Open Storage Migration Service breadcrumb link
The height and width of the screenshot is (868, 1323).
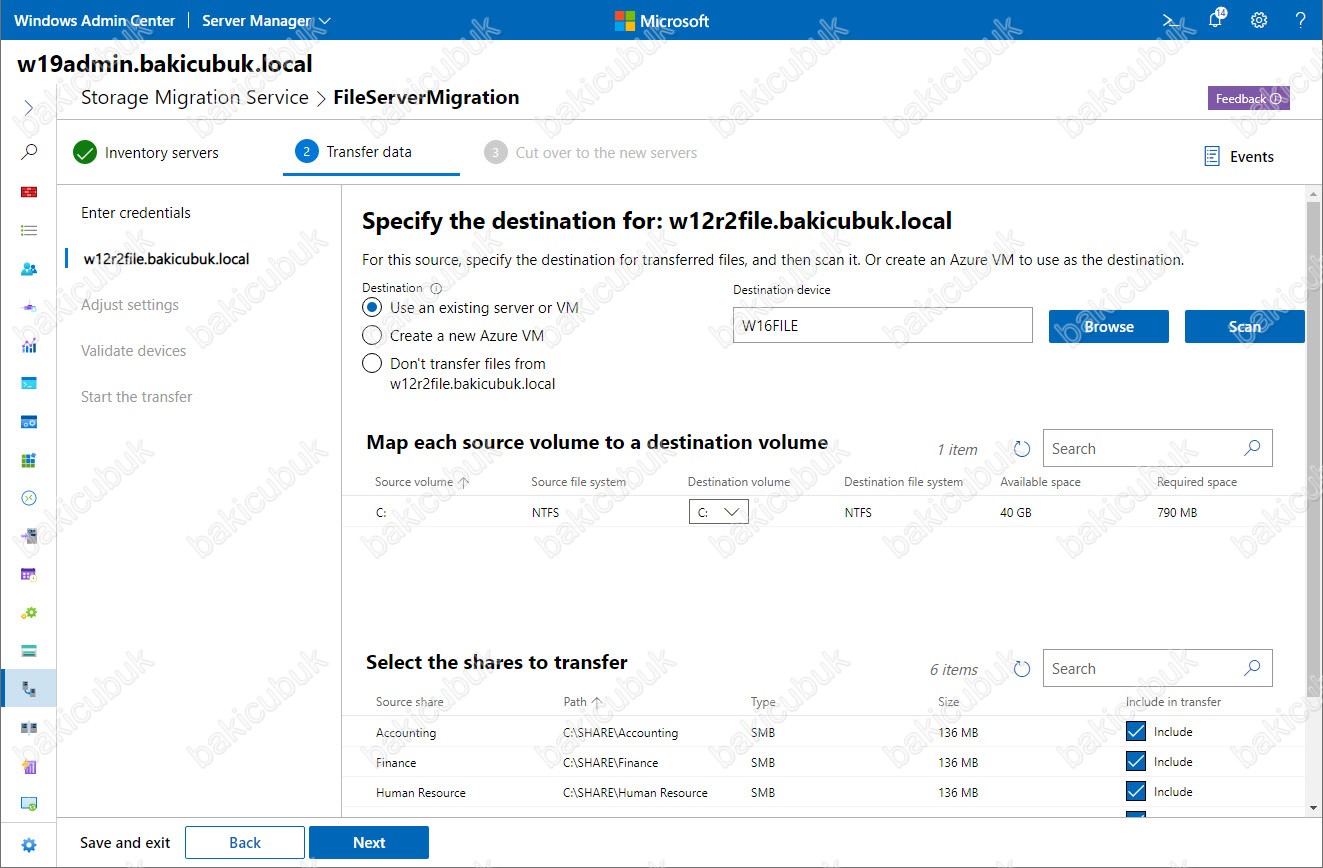(x=195, y=98)
